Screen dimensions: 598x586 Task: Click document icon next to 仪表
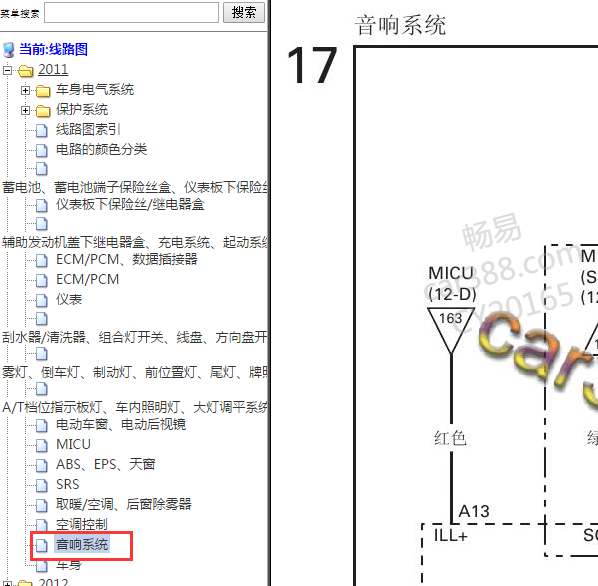[42, 300]
